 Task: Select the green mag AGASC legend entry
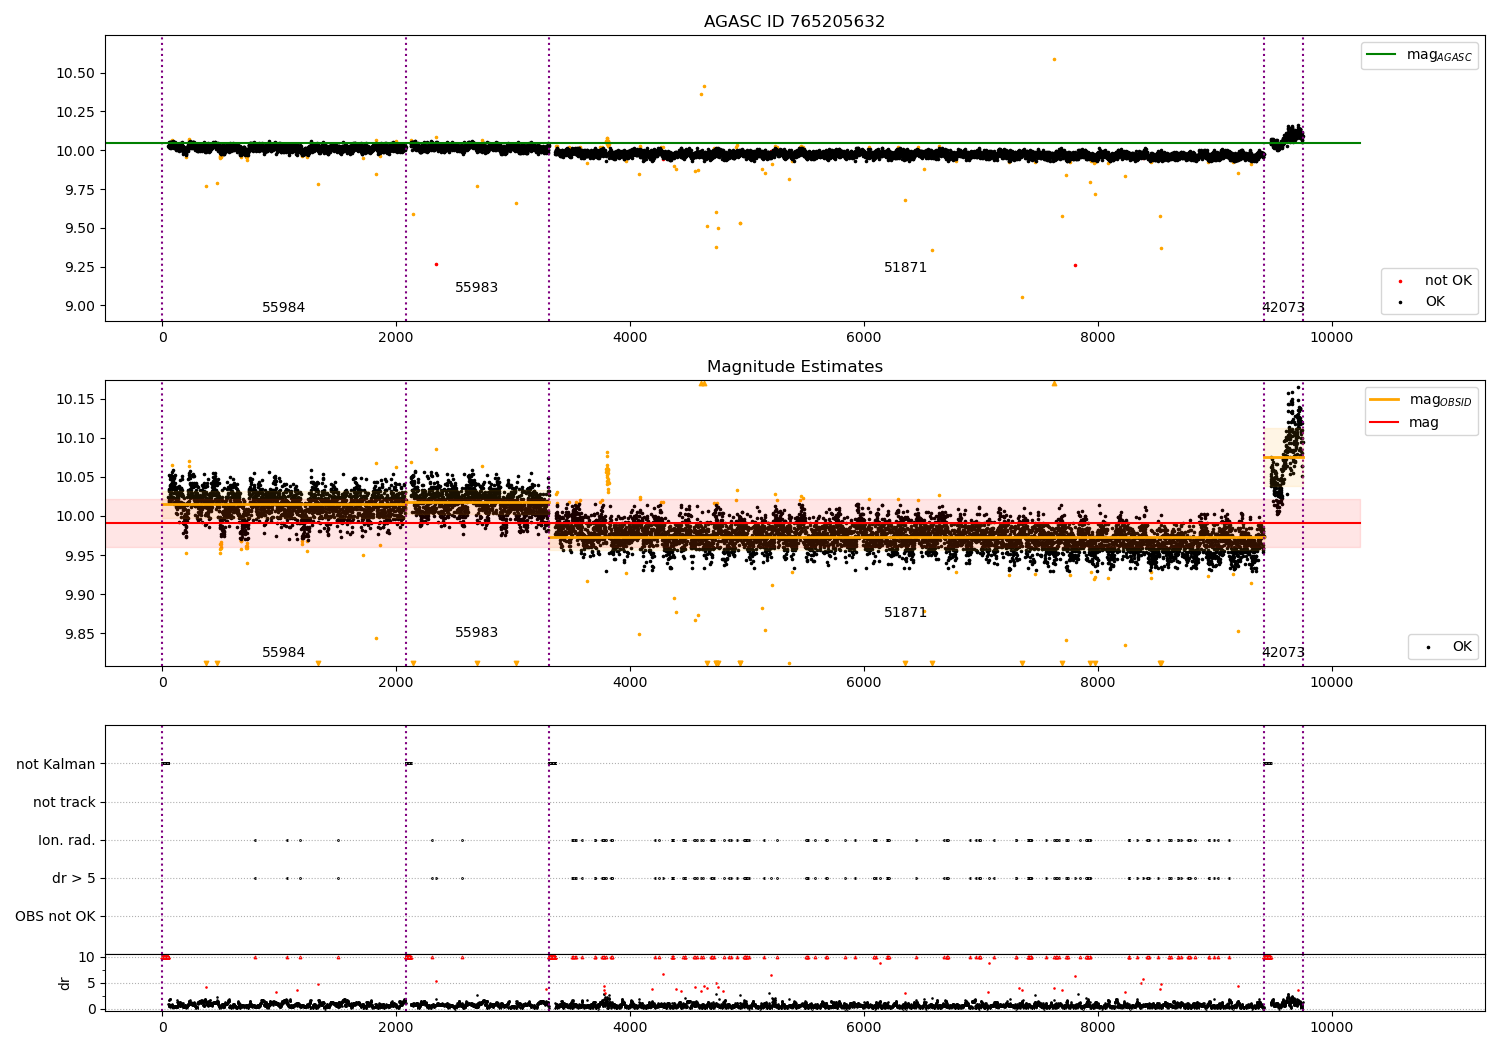click(1419, 55)
